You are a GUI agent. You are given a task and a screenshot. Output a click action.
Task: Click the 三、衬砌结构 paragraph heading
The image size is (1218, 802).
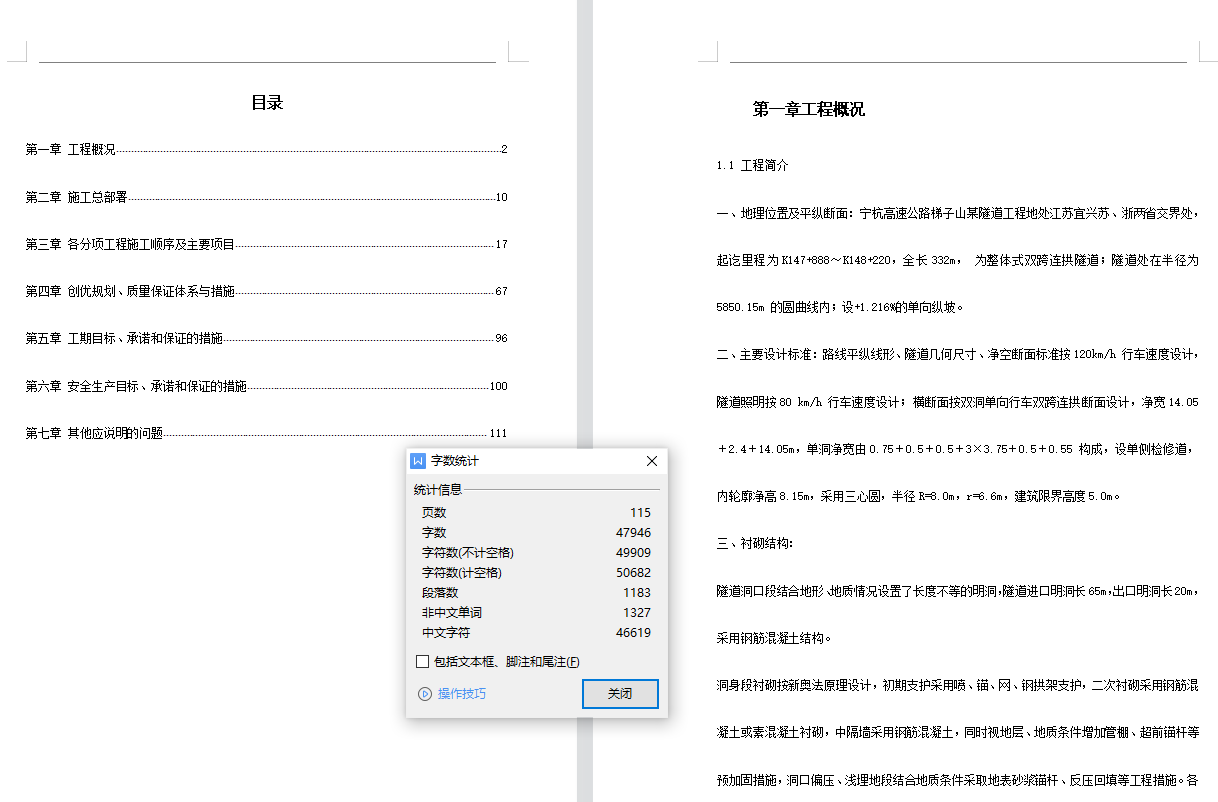coord(755,544)
